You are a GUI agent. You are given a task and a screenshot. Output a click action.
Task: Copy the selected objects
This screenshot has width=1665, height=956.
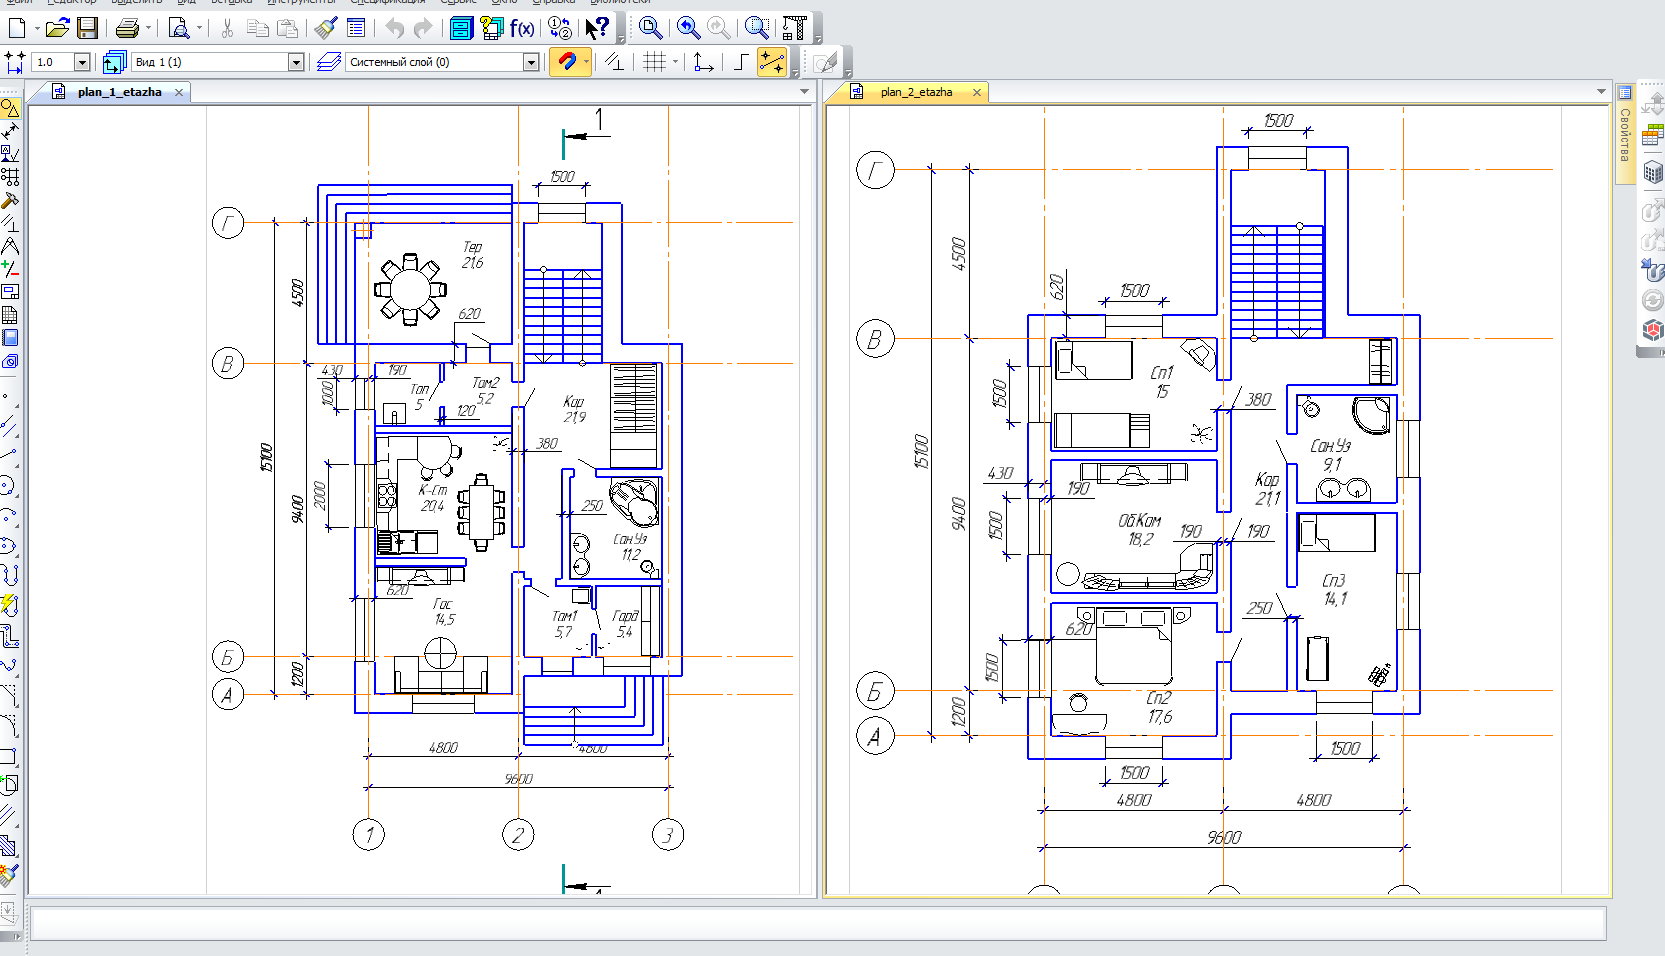(257, 28)
